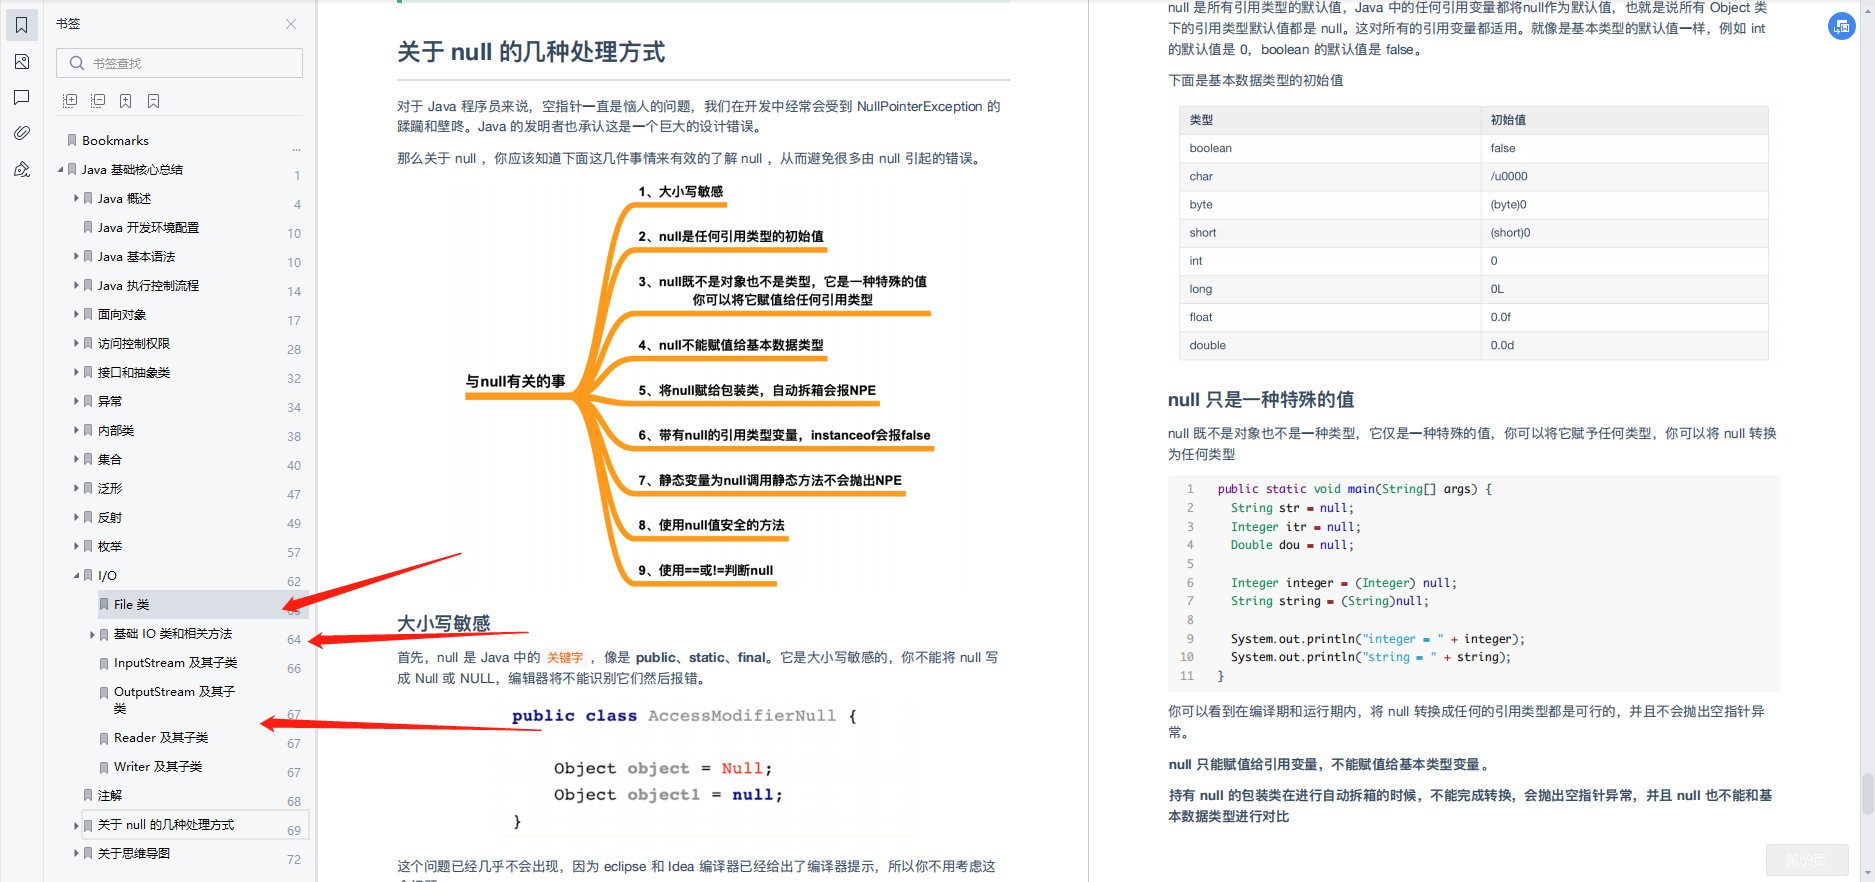
Task: Click the 关于 null 的几种处理方式 heading
Action: pos(531,52)
